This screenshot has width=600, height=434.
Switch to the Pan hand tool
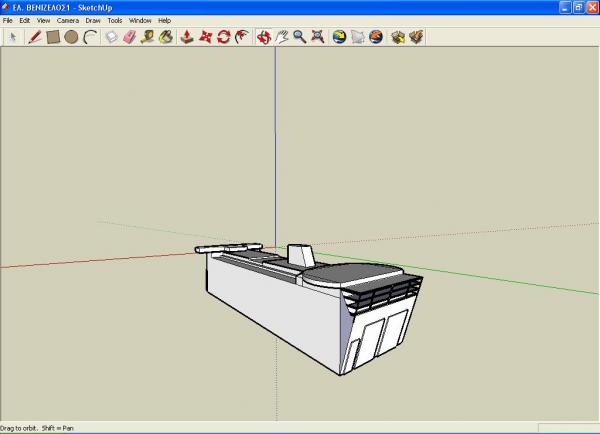click(x=281, y=37)
